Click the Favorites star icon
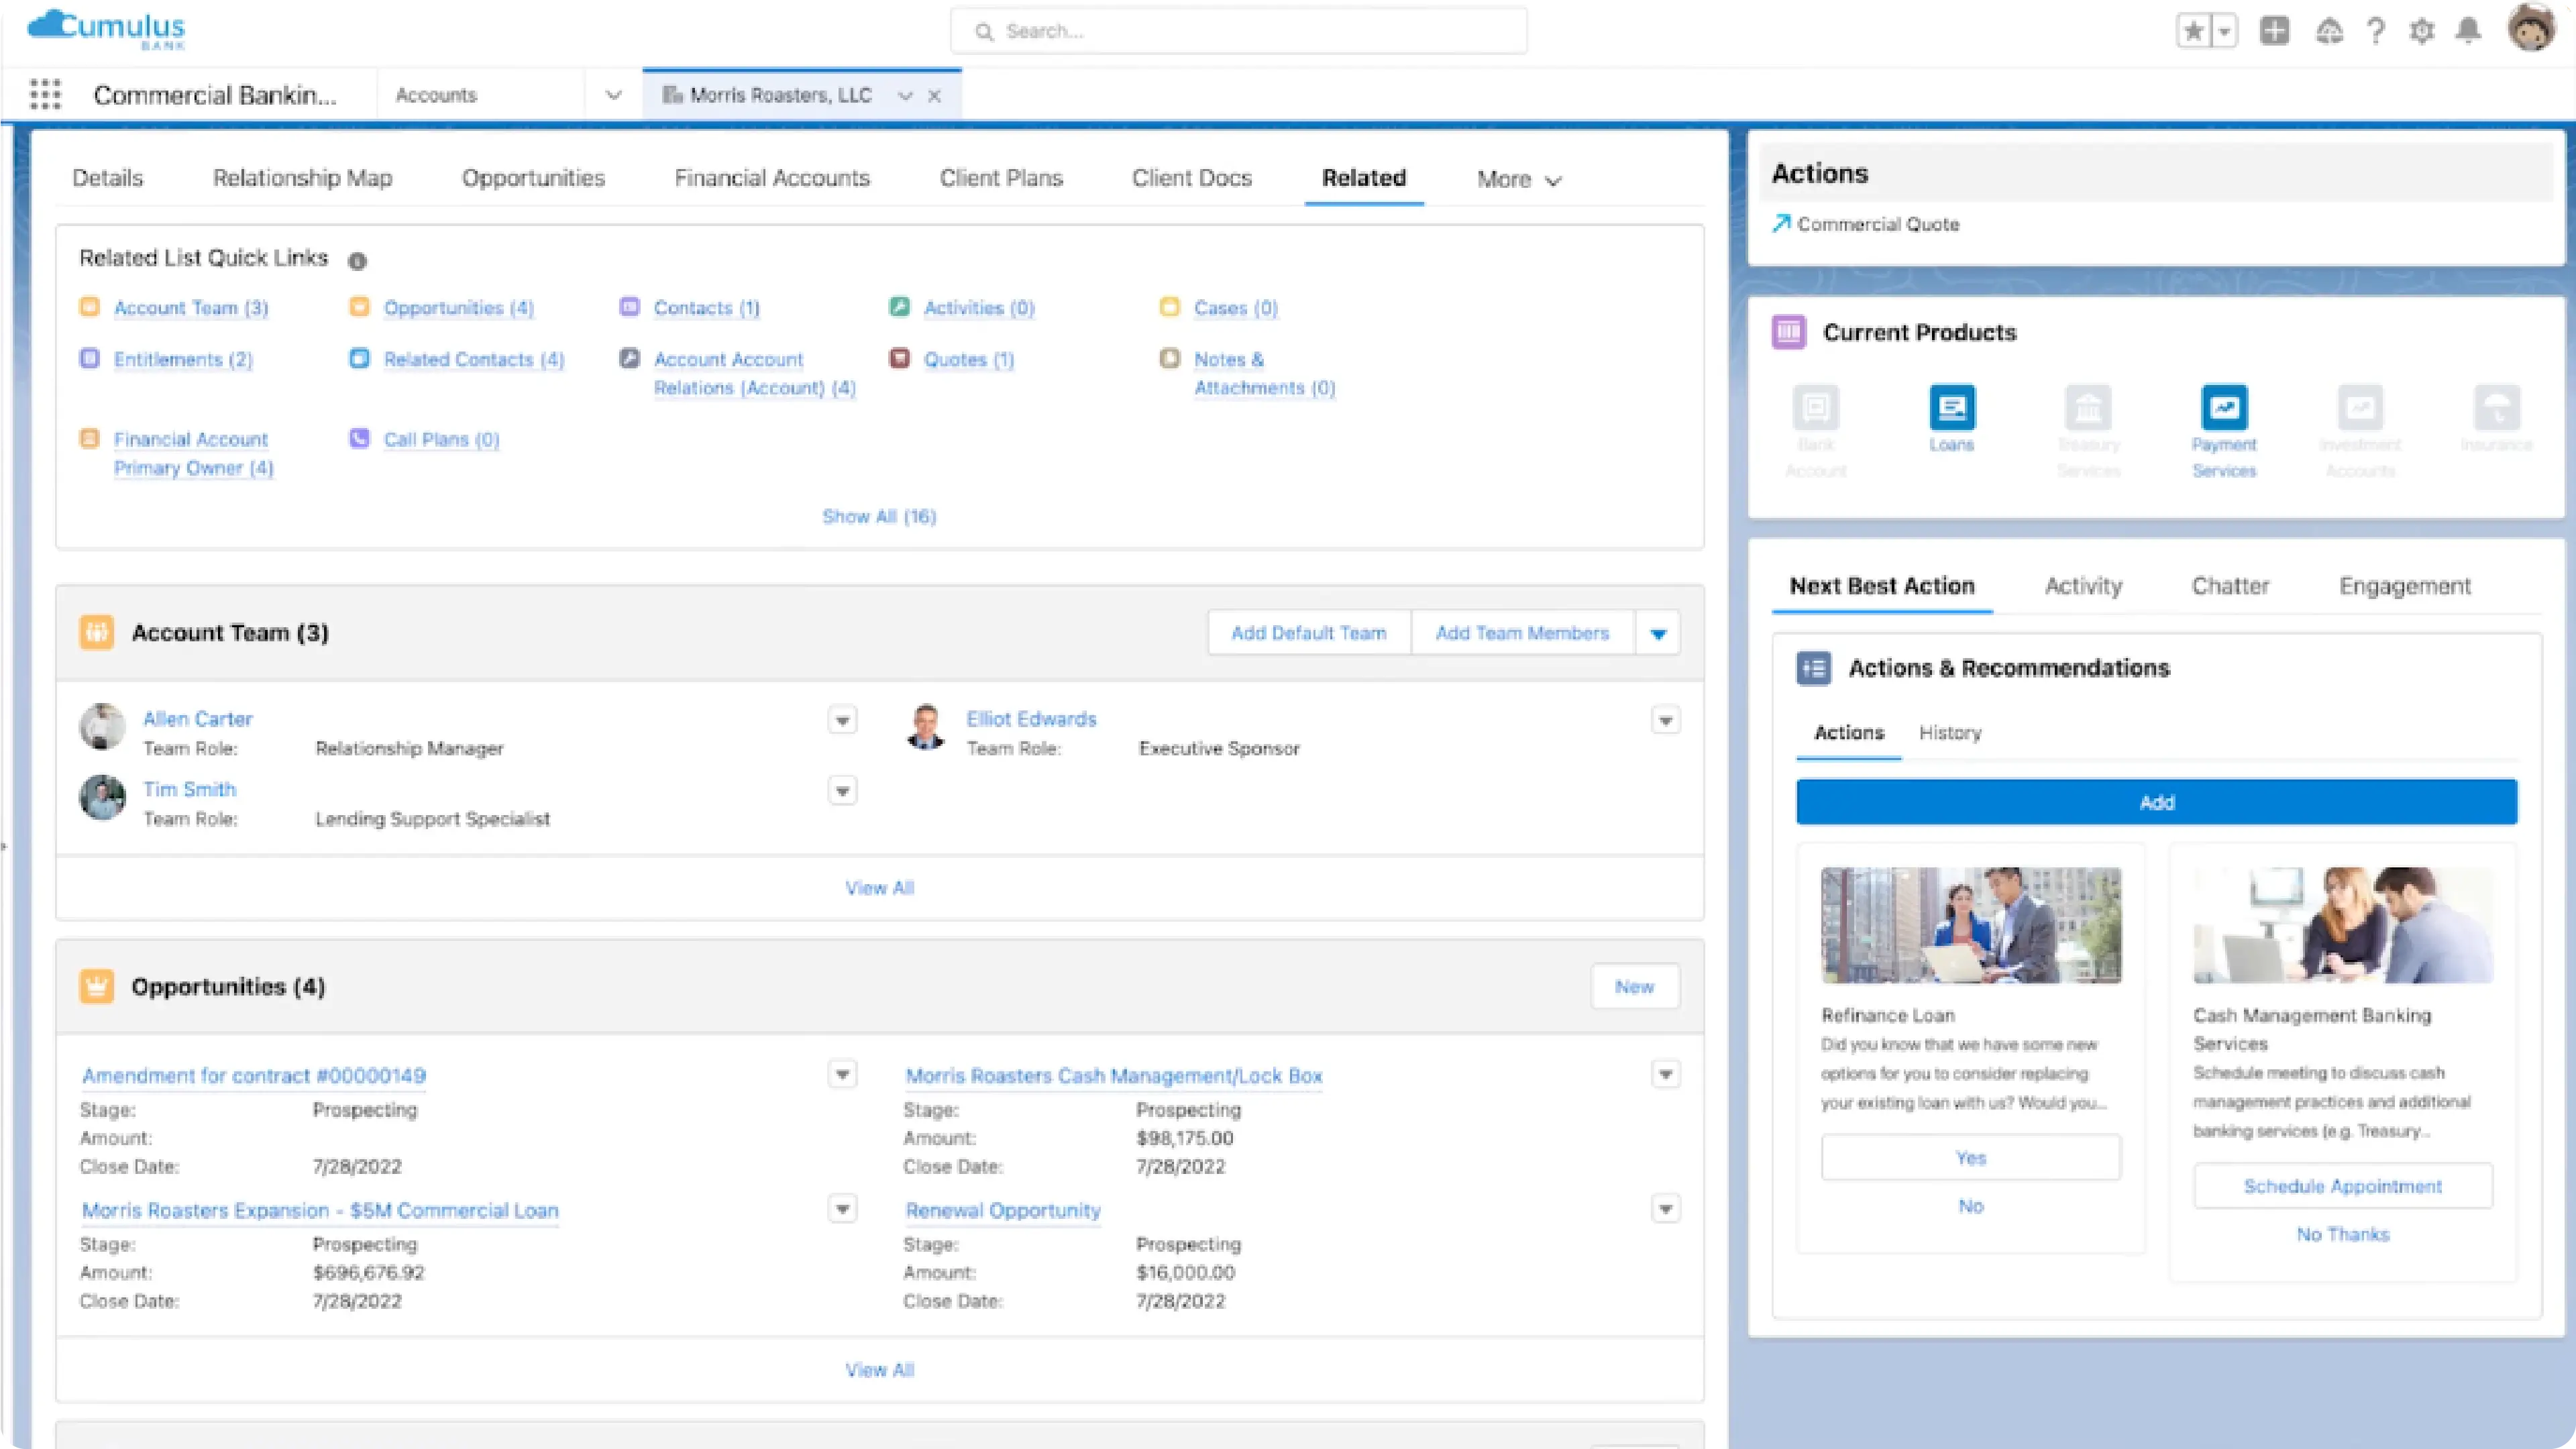The image size is (2576, 1449). click(x=2193, y=31)
